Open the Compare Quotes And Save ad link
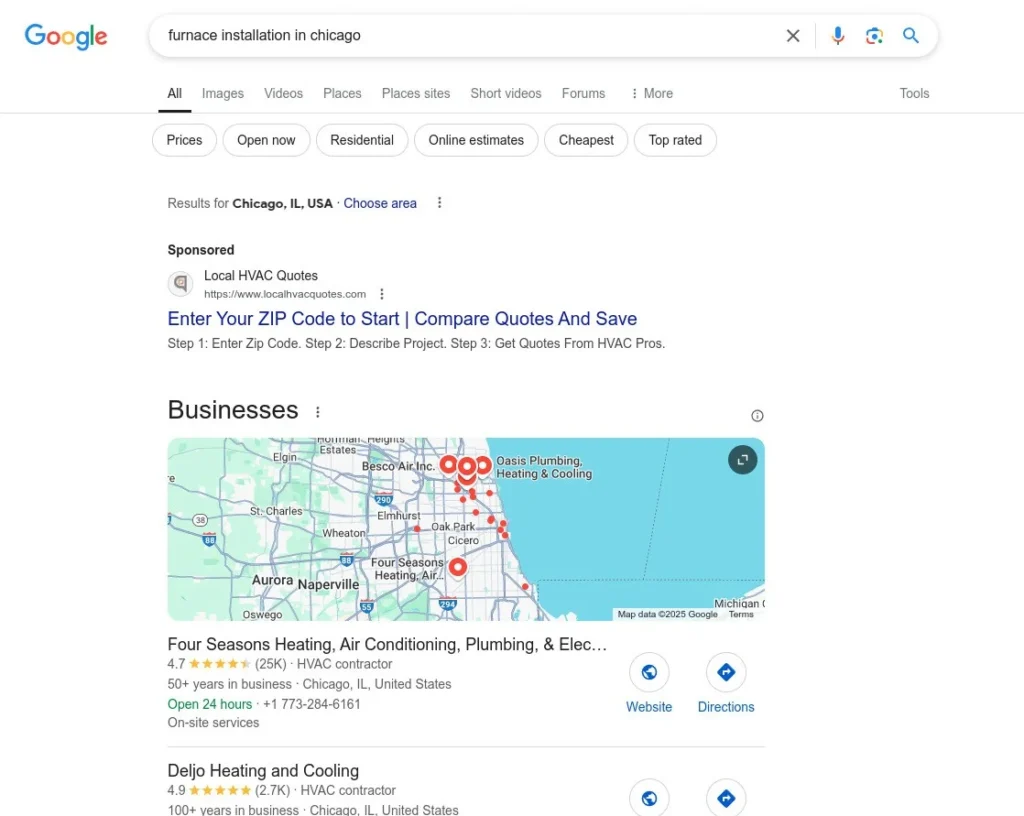The height and width of the screenshot is (816, 1024). pyautogui.click(x=402, y=319)
